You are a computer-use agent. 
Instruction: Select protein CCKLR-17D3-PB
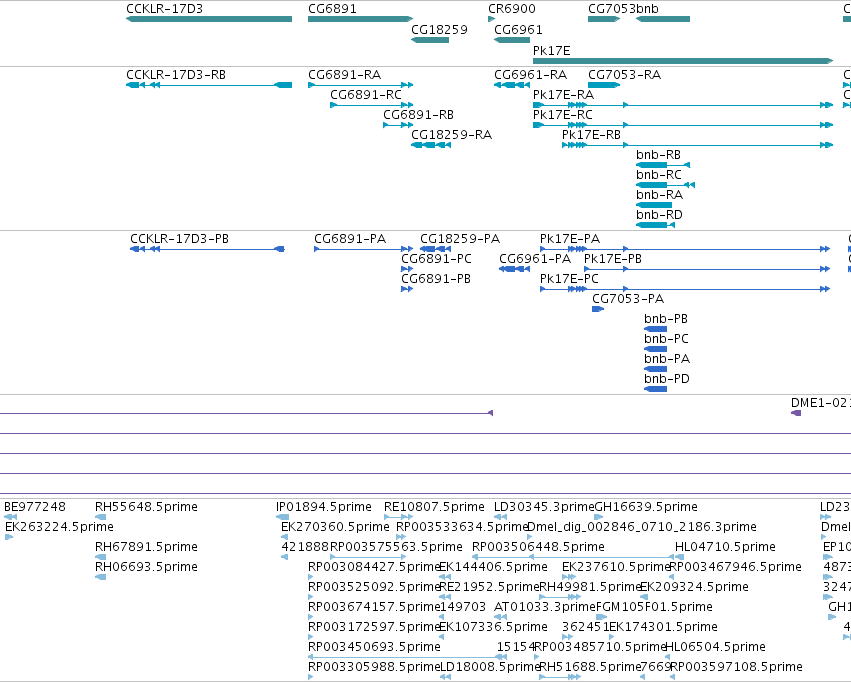[x=207, y=249]
